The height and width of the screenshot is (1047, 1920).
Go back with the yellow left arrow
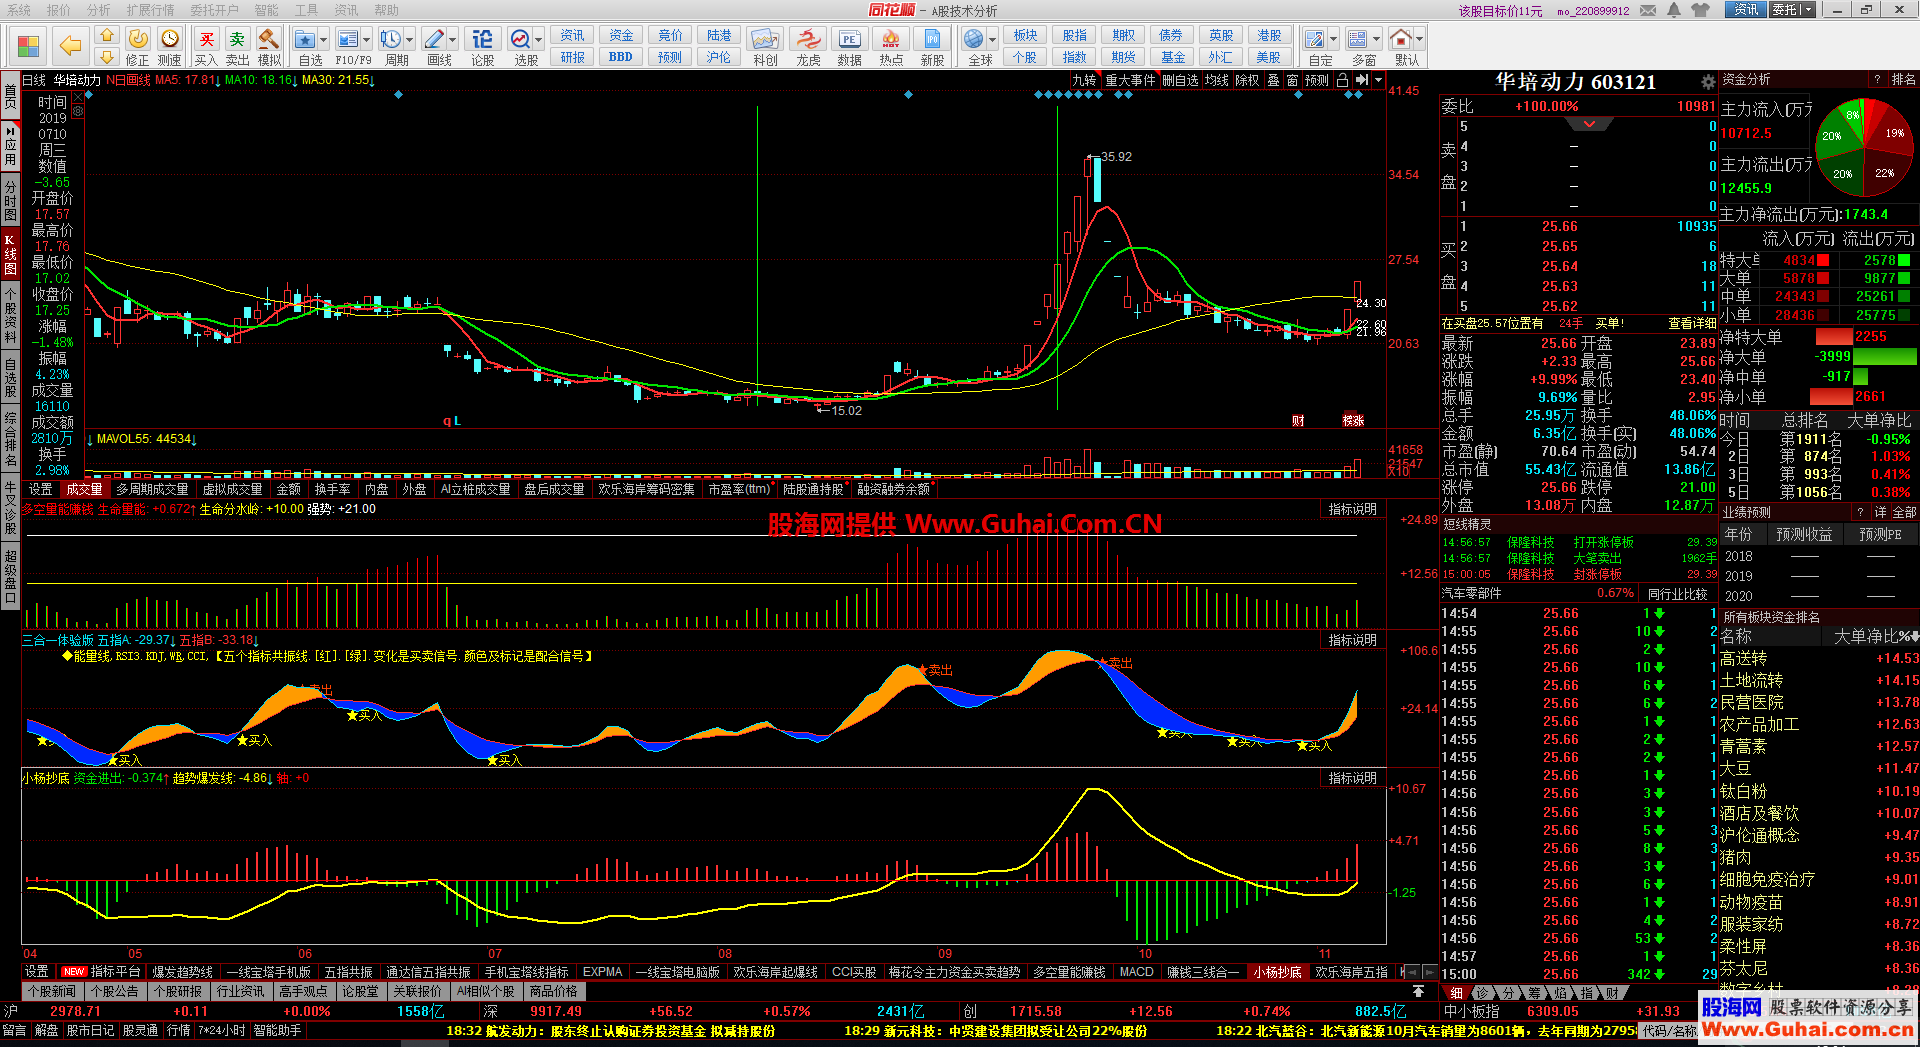70,46
